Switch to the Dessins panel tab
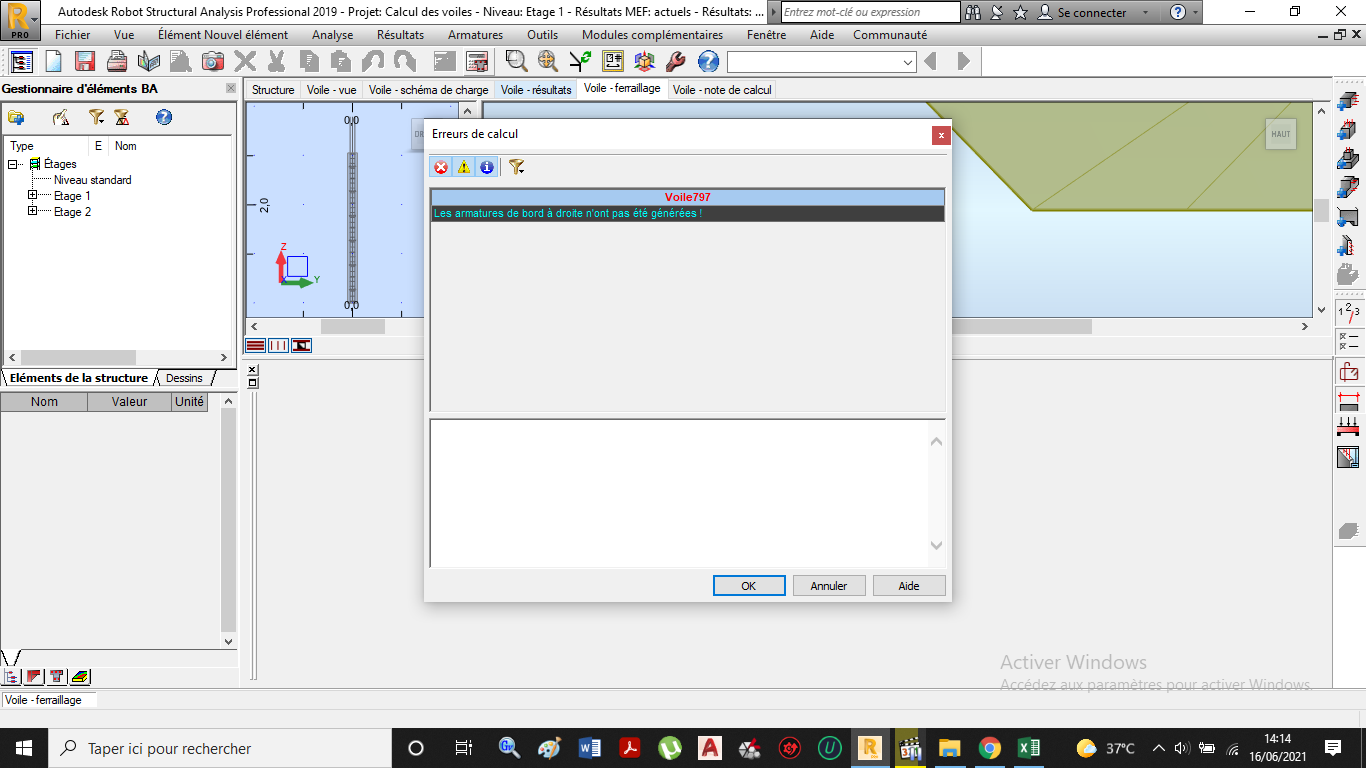 184,378
